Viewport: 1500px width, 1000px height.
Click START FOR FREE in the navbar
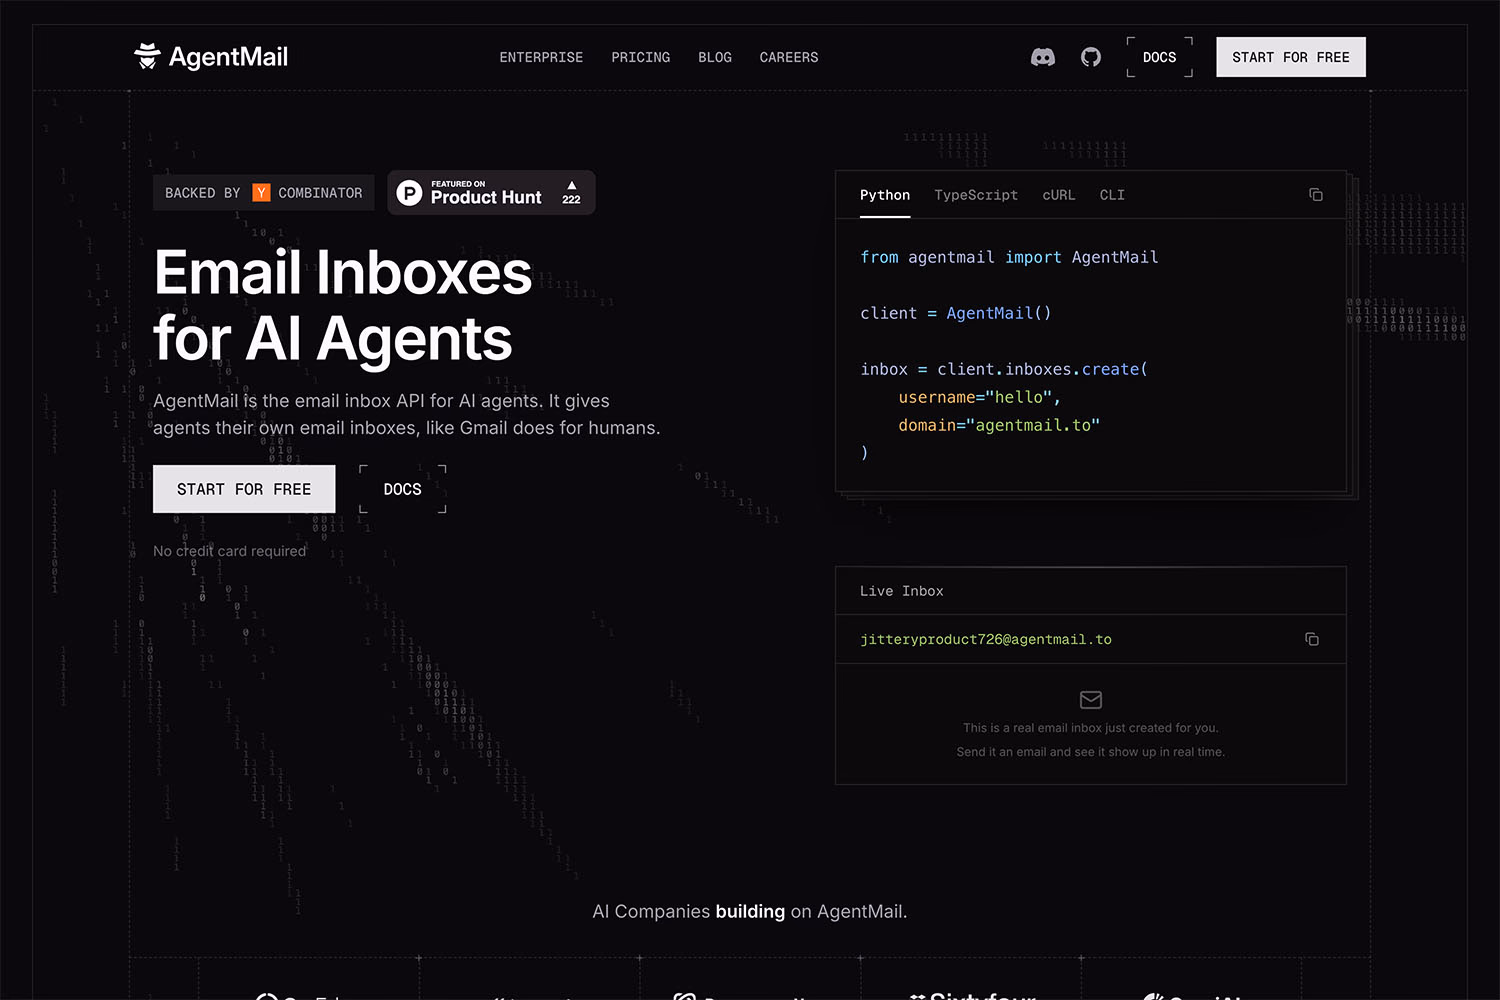click(1290, 57)
